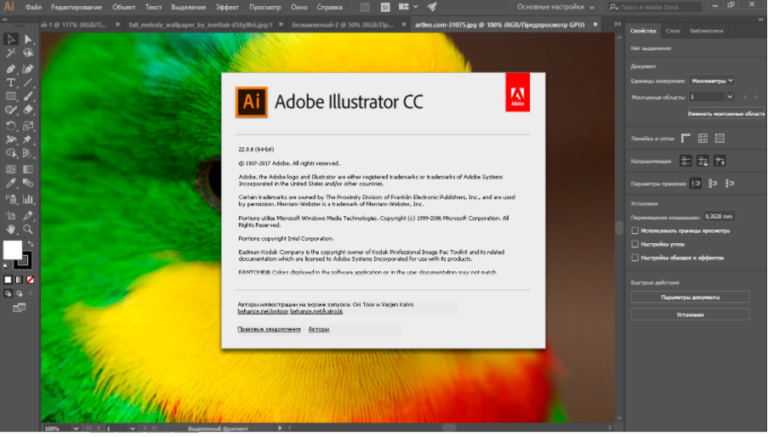Enable the first Установки checkbox

tap(635, 230)
